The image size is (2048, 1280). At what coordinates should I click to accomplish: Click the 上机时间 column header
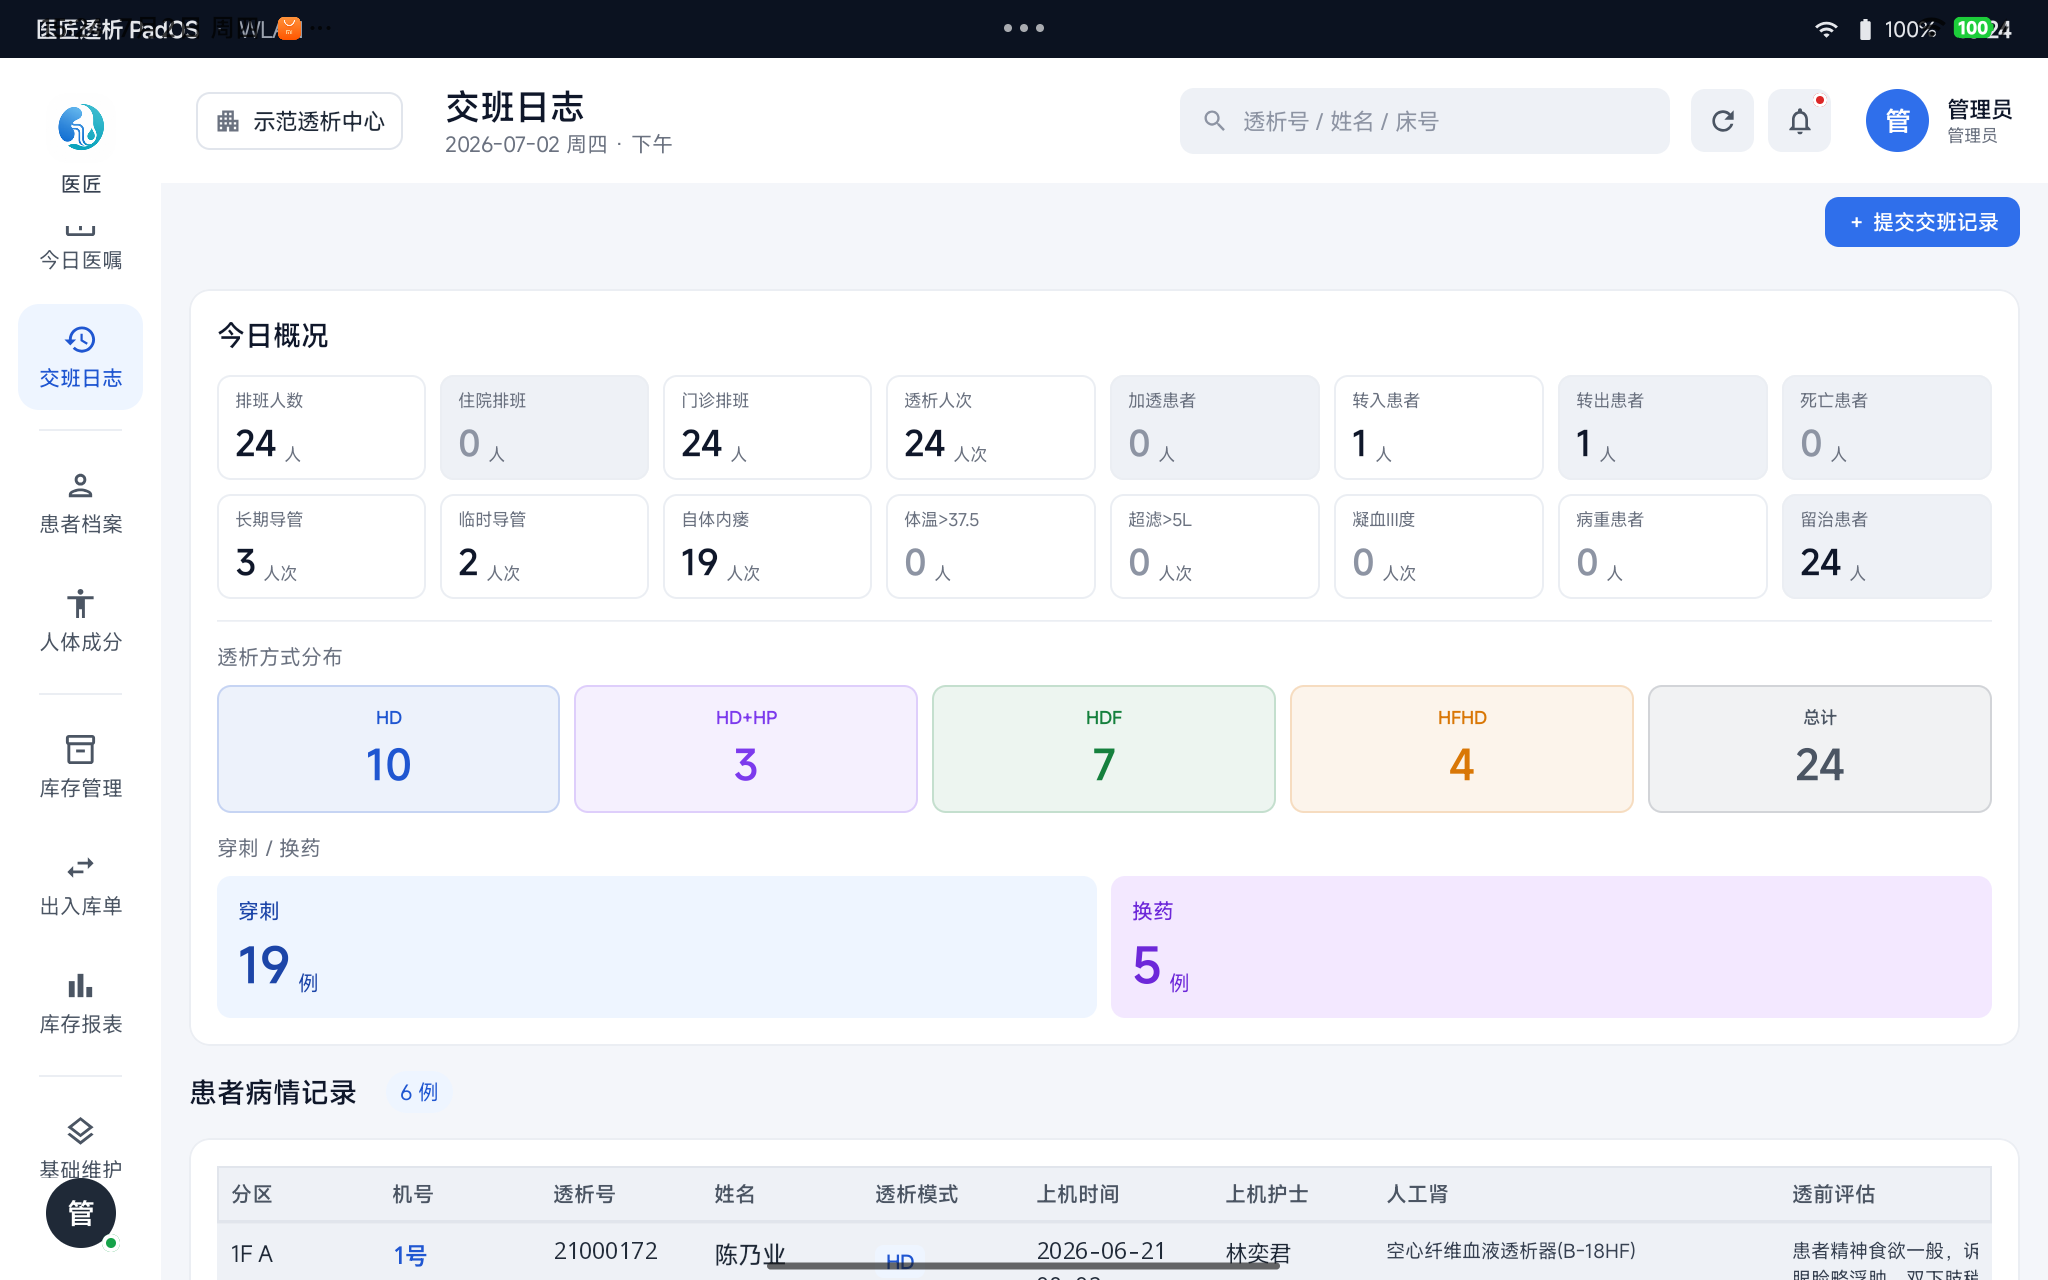pos(1077,1194)
